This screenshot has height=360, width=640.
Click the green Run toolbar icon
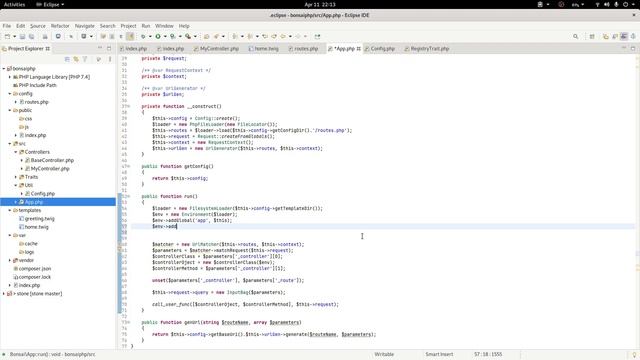click(158, 36)
